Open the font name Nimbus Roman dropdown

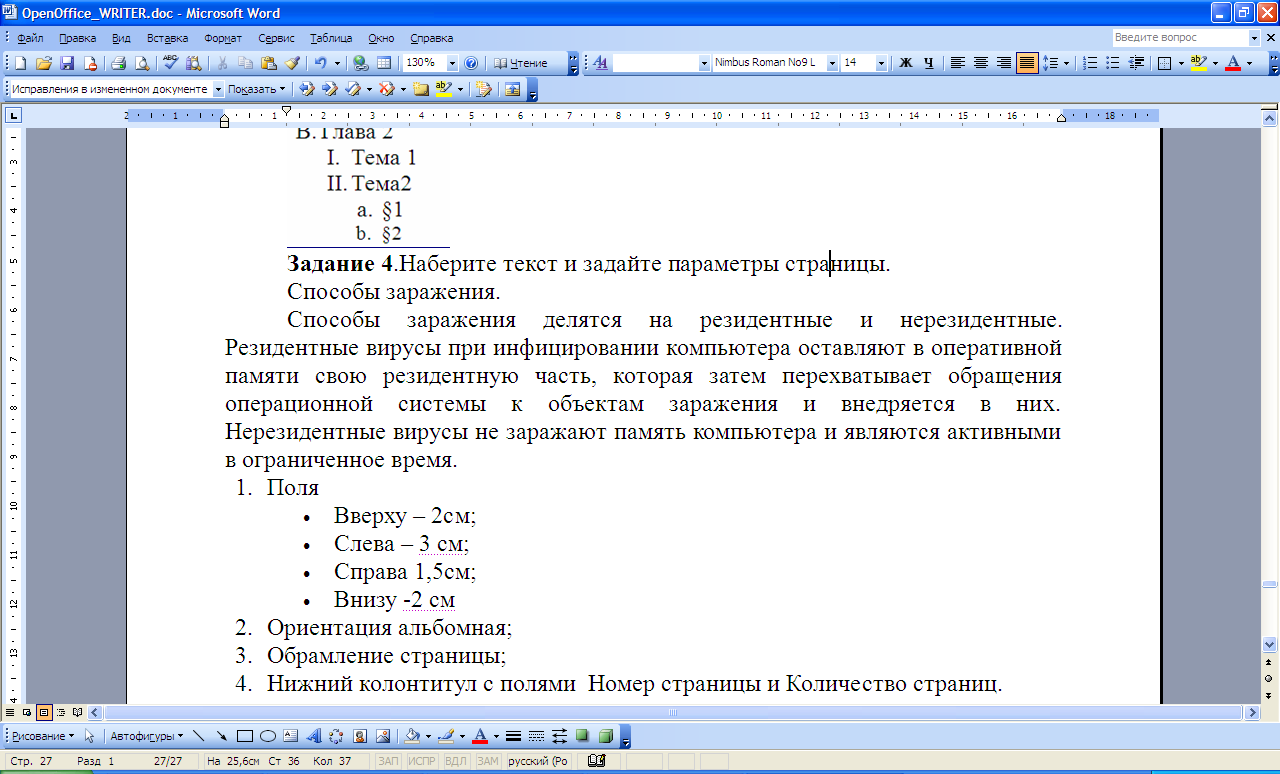(x=830, y=63)
